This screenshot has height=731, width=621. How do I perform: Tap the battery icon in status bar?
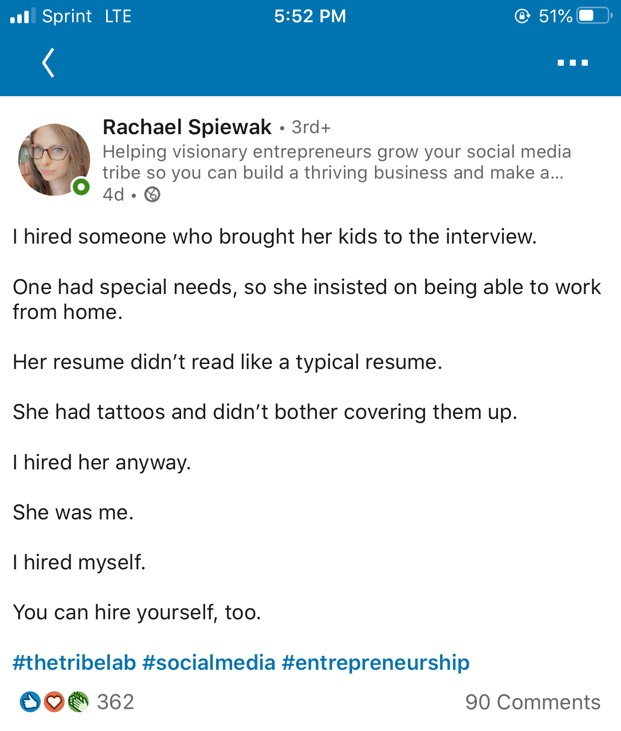[594, 16]
